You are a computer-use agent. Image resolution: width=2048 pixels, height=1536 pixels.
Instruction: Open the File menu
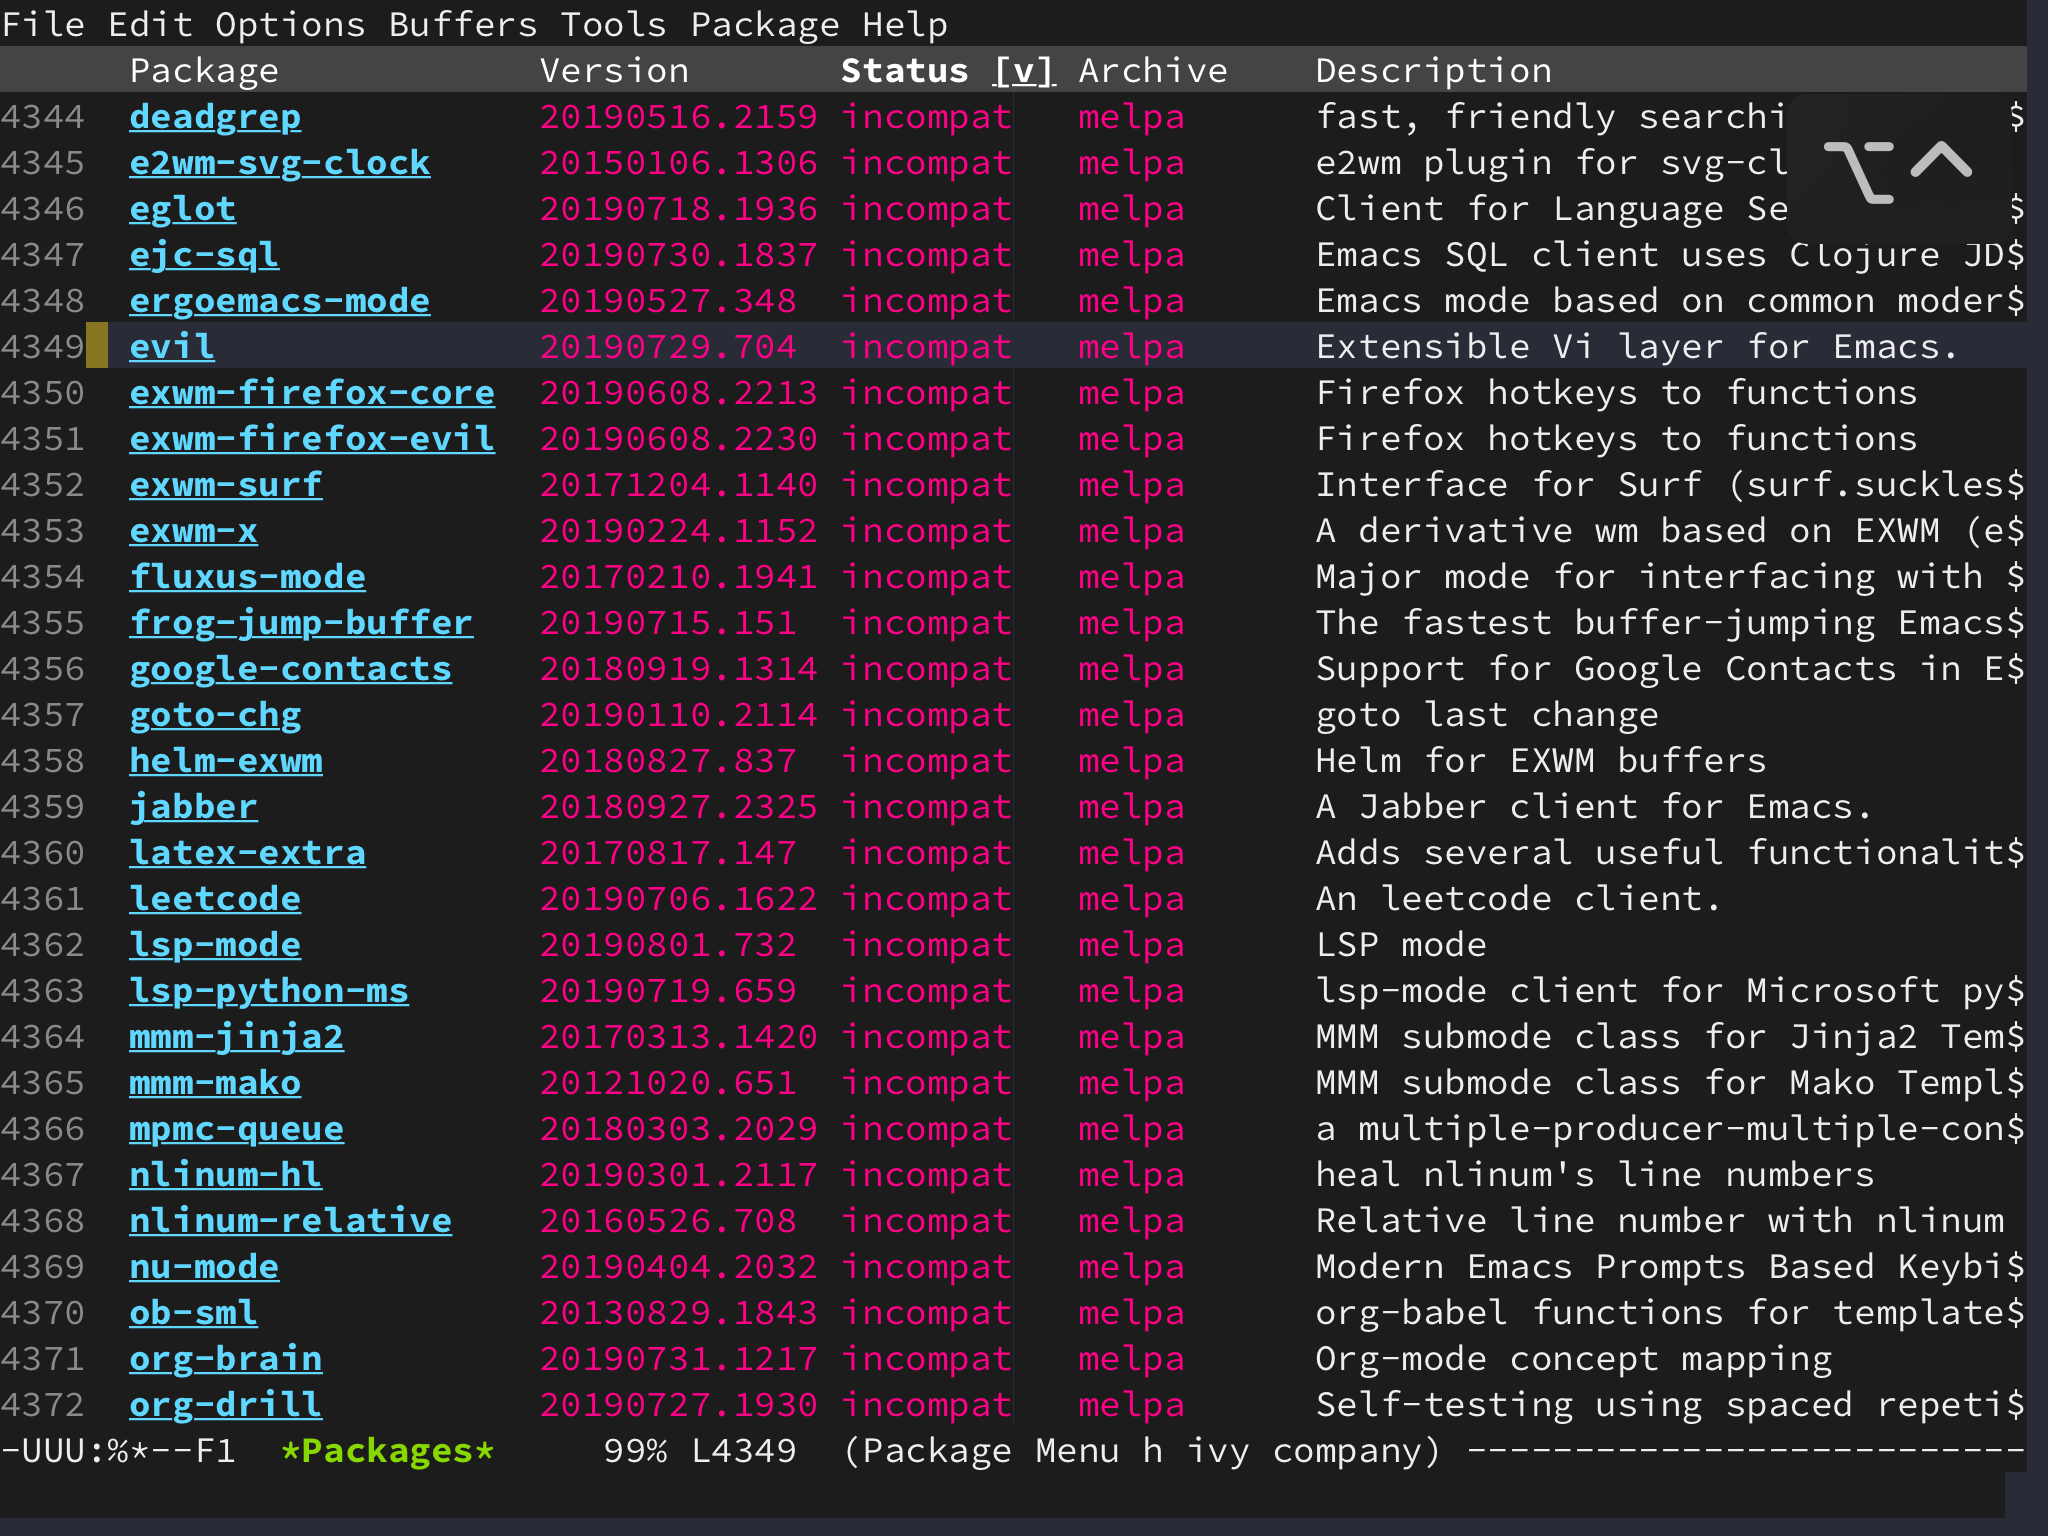(45, 24)
